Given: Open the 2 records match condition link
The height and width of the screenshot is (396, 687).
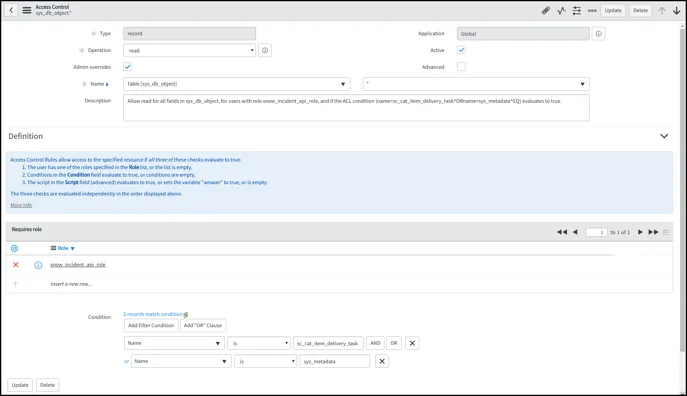Looking at the screenshot, I should (x=153, y=314).
